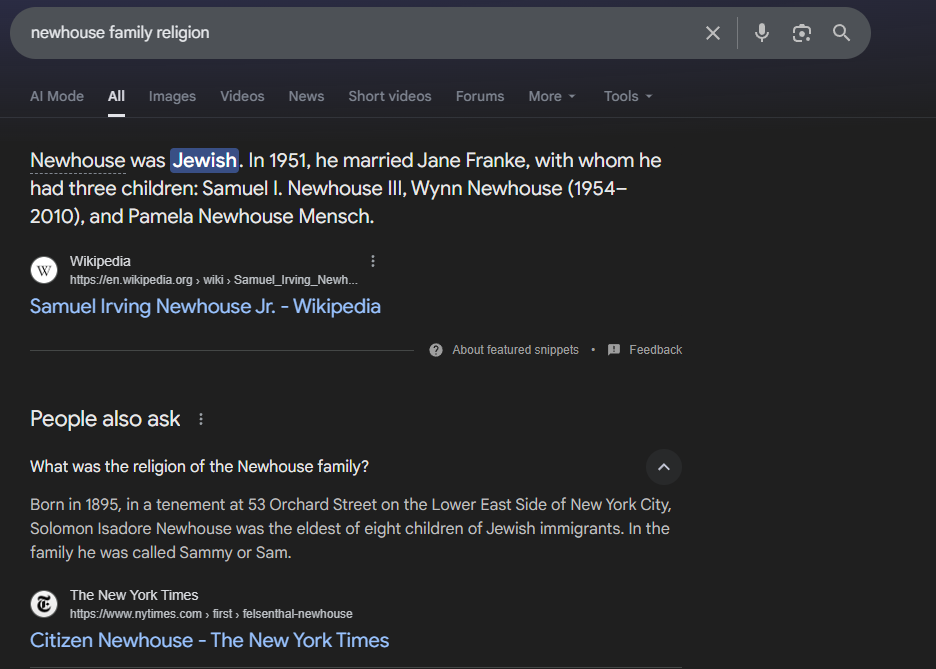Collapse the Newhouse family religion question chevron
Viewport: 936px width, 669px height.
[x=664, y=467]
